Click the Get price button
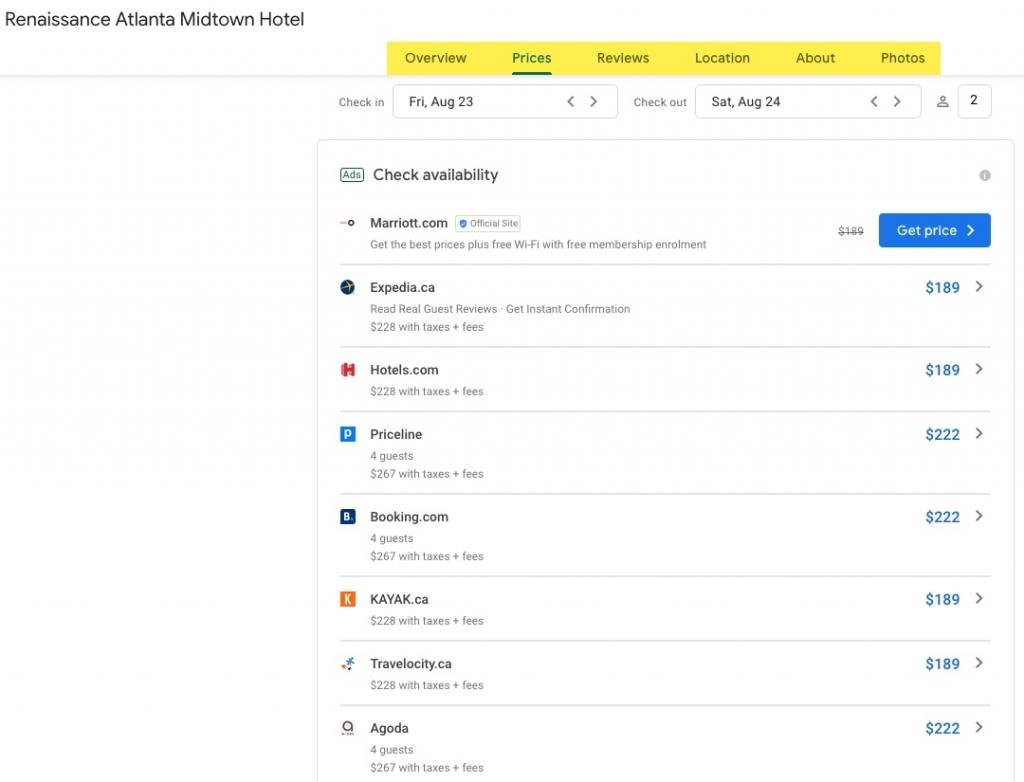Screen dimensions: 1024x782 (x=935, y=230)
